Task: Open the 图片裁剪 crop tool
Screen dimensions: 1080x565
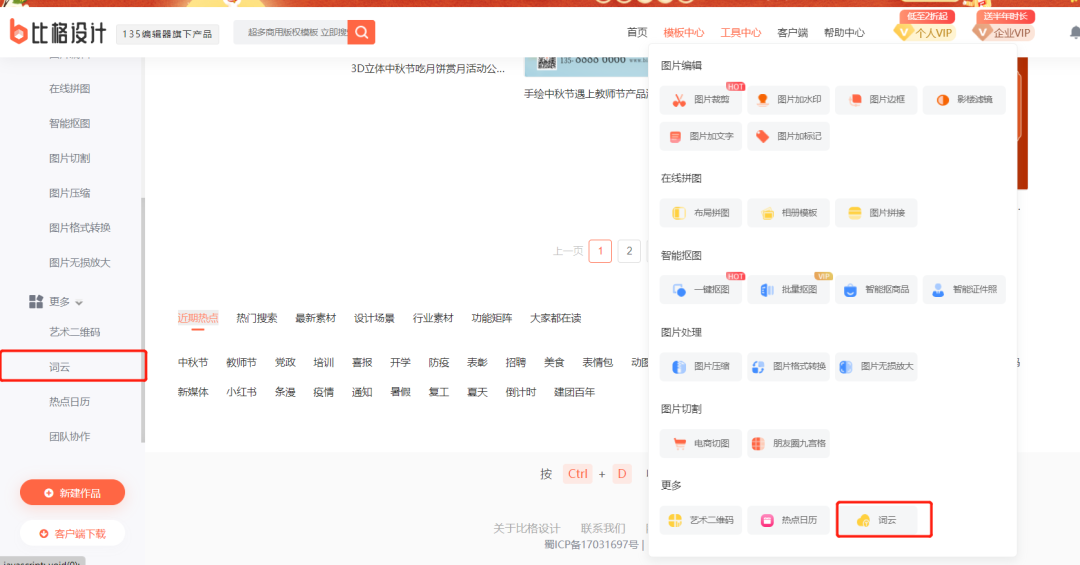Action: tap(701, 100)
